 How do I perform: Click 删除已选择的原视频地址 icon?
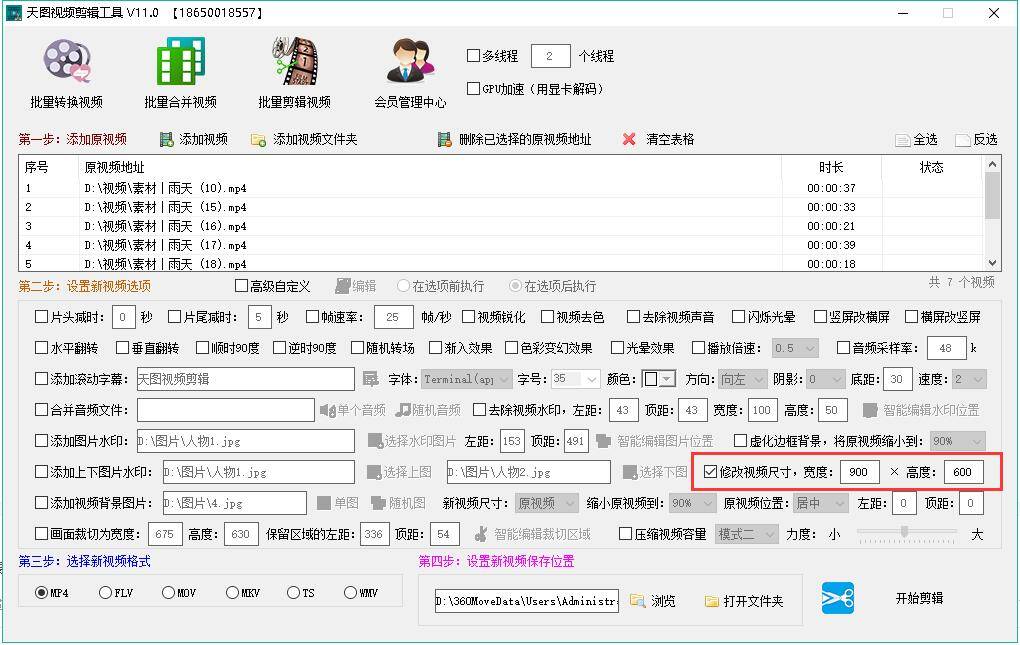point(444,139)
